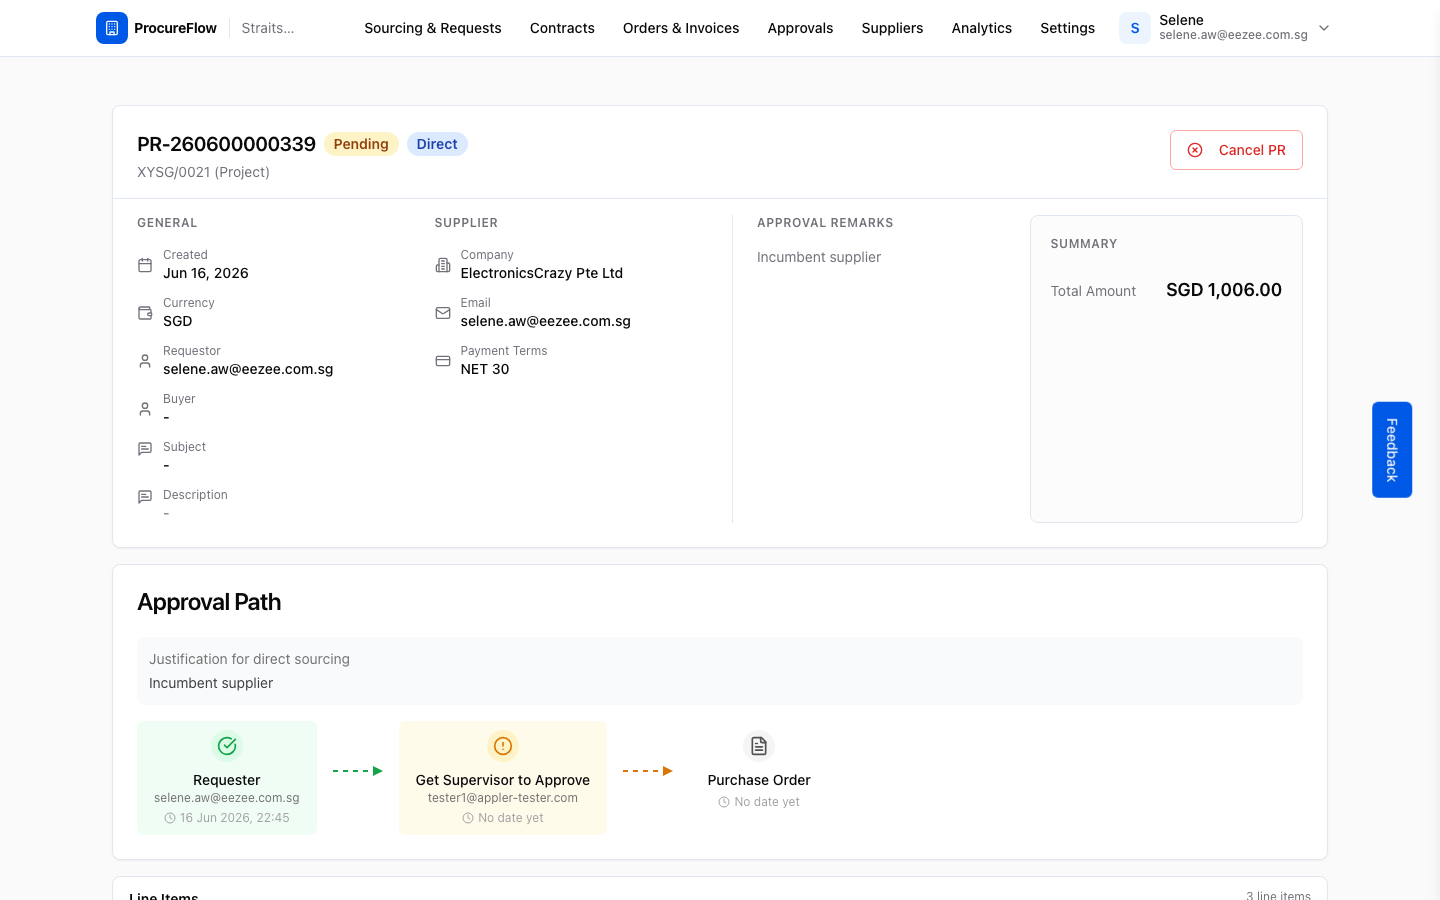Image resolution: width=1440 pixels, height=900 pixels.
Task: Open the Sourcing & Requests menu
Action: pyautogui.click(x=433, y=28)
